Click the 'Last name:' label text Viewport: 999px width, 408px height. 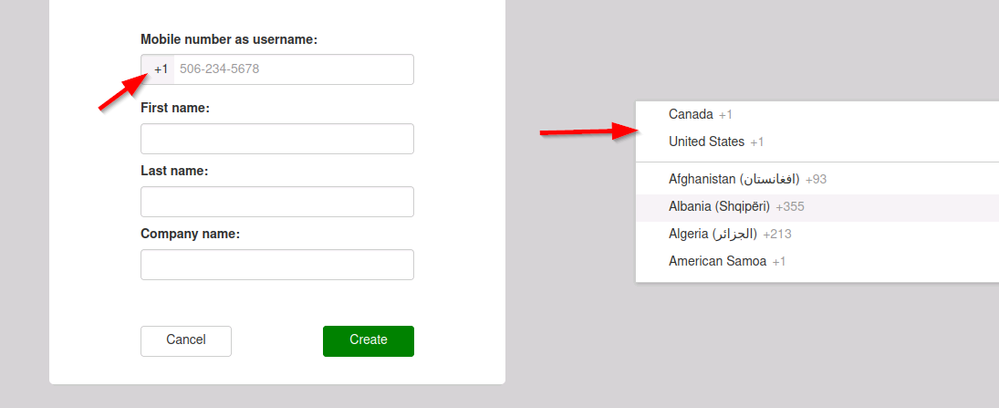tap(174, 171)
